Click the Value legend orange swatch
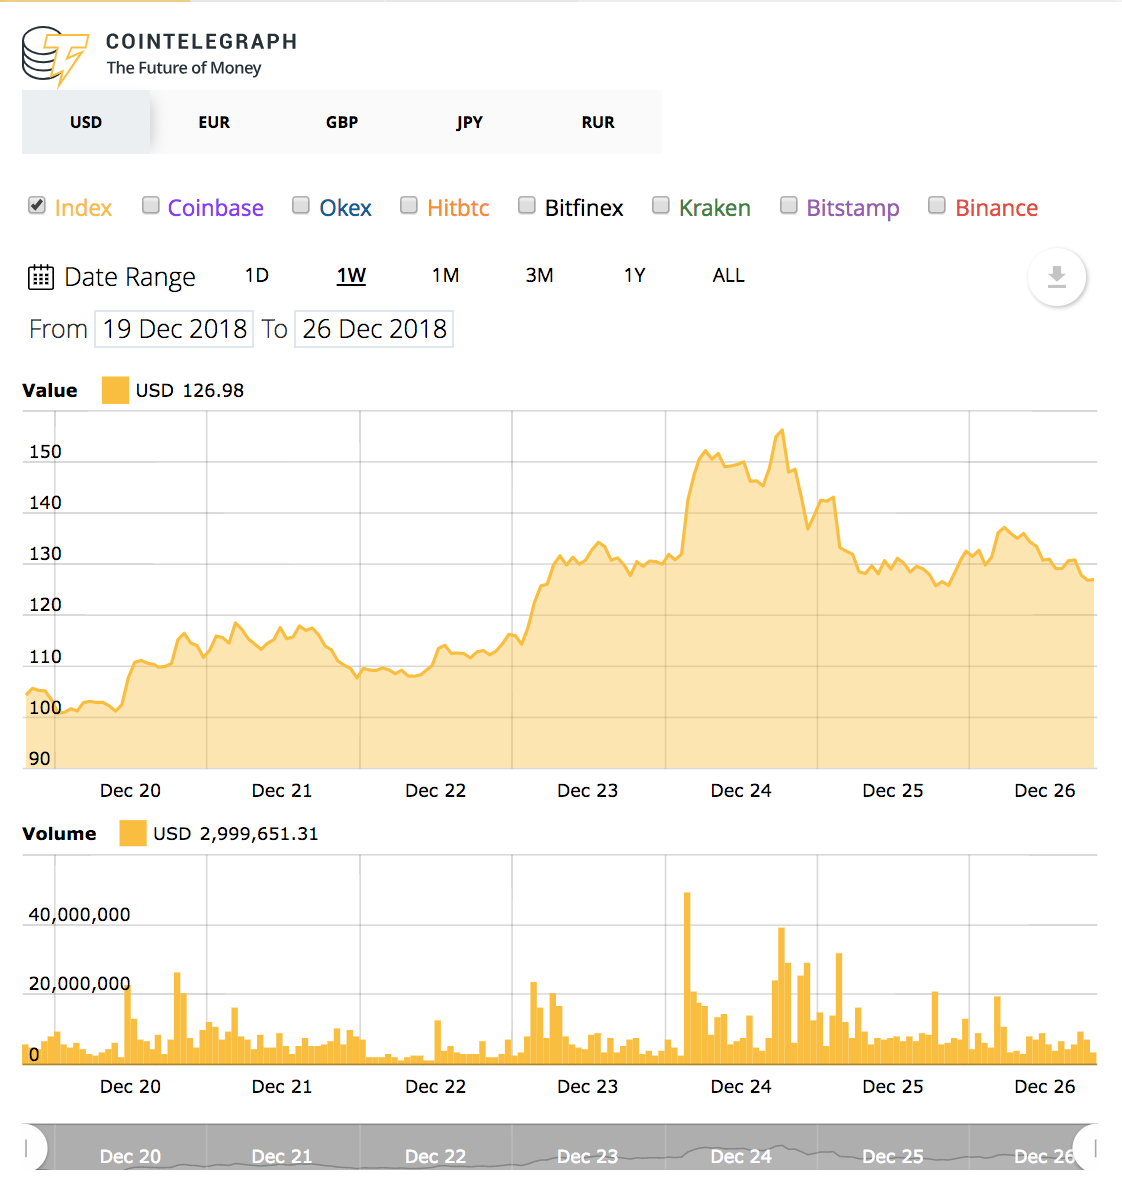1122x1194 pixels. tap(115, 390)
